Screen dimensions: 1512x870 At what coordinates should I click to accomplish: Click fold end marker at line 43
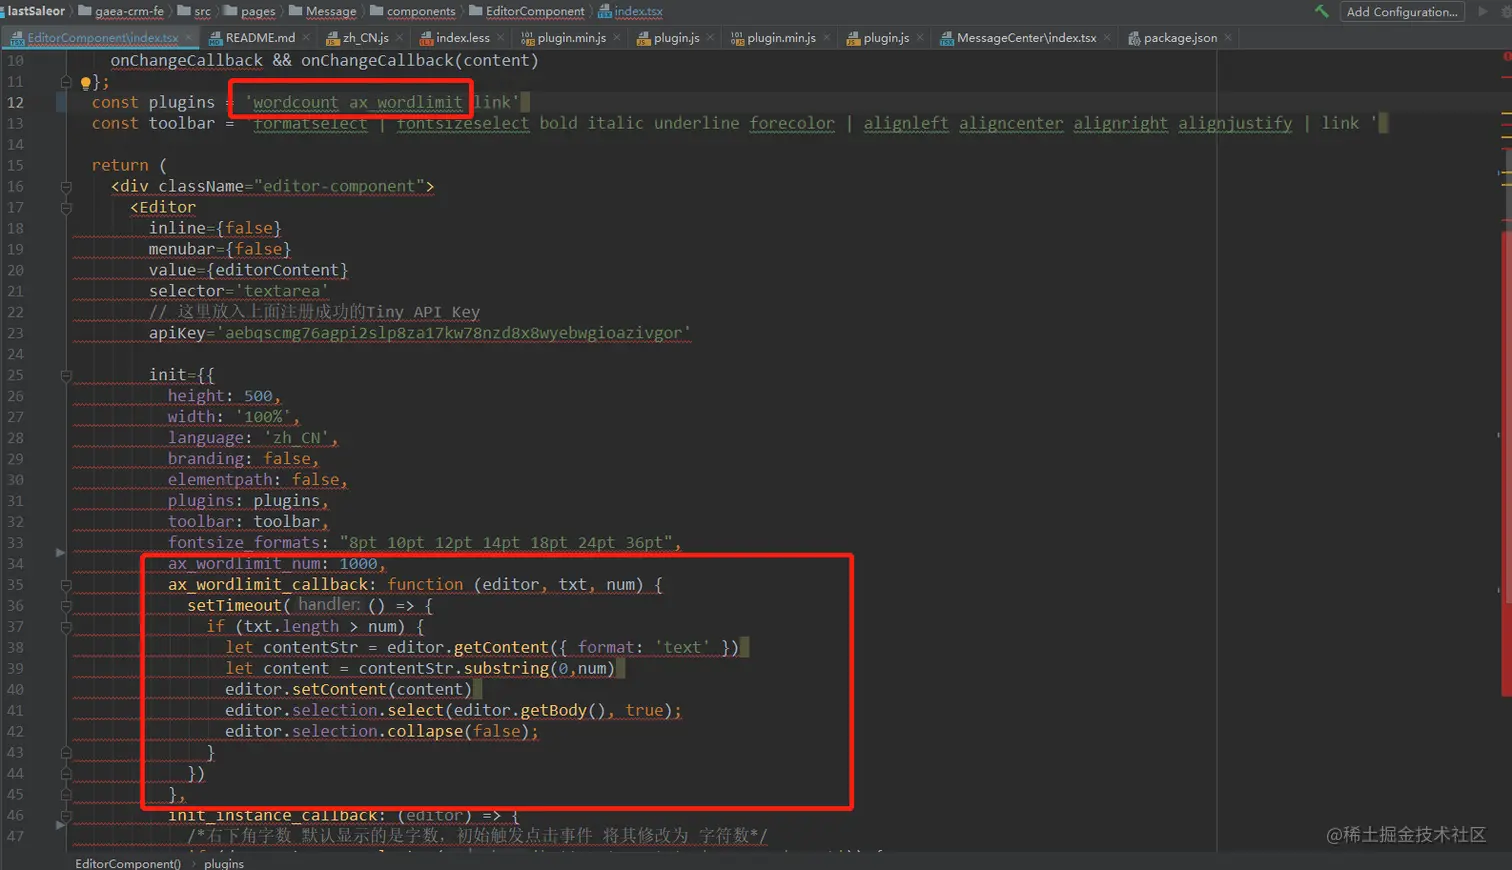click(66, 753)
